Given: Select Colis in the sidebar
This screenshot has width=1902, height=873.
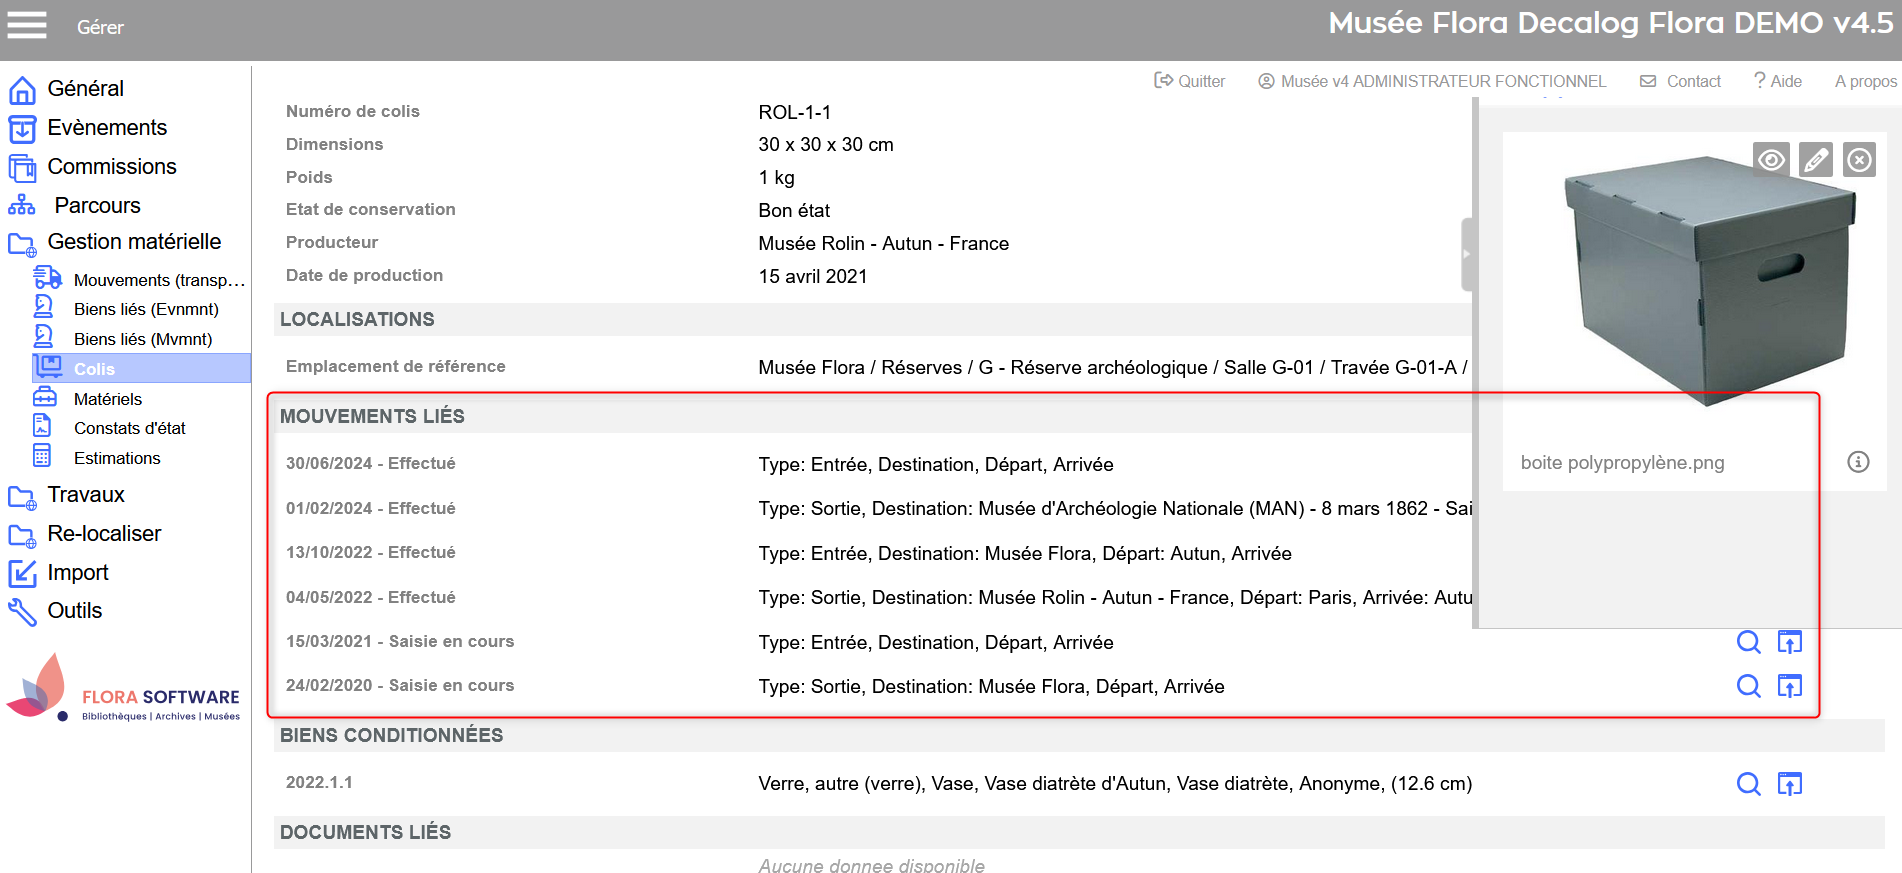Looking at the screenshot, I should click(x=94, y=369).
